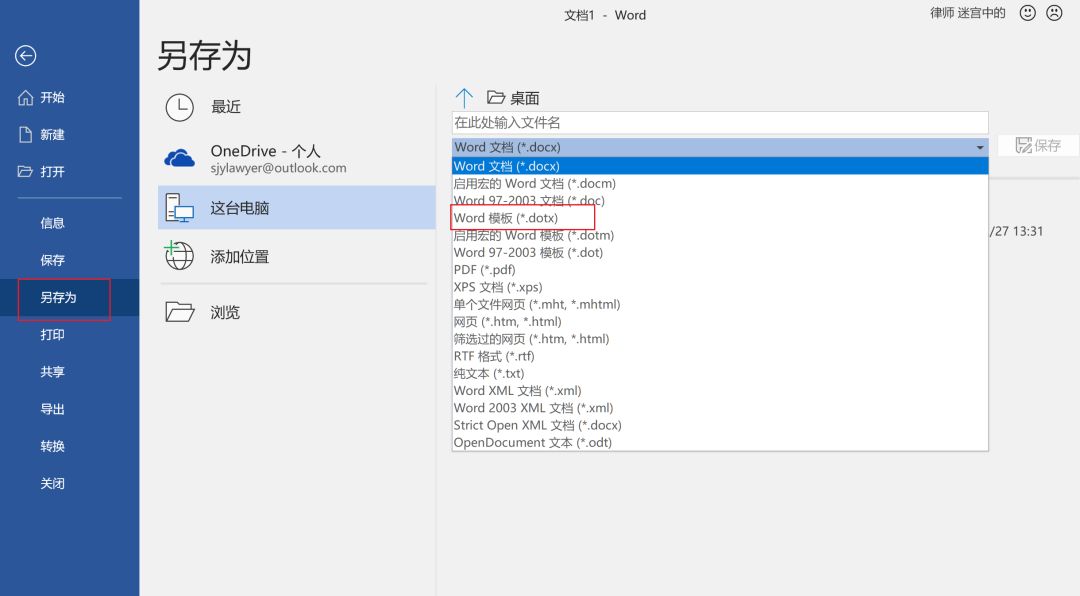Viewport: 1080px width, 596px height.
Task: Send a frown feedback face
Action: [x=1055, y=13]
